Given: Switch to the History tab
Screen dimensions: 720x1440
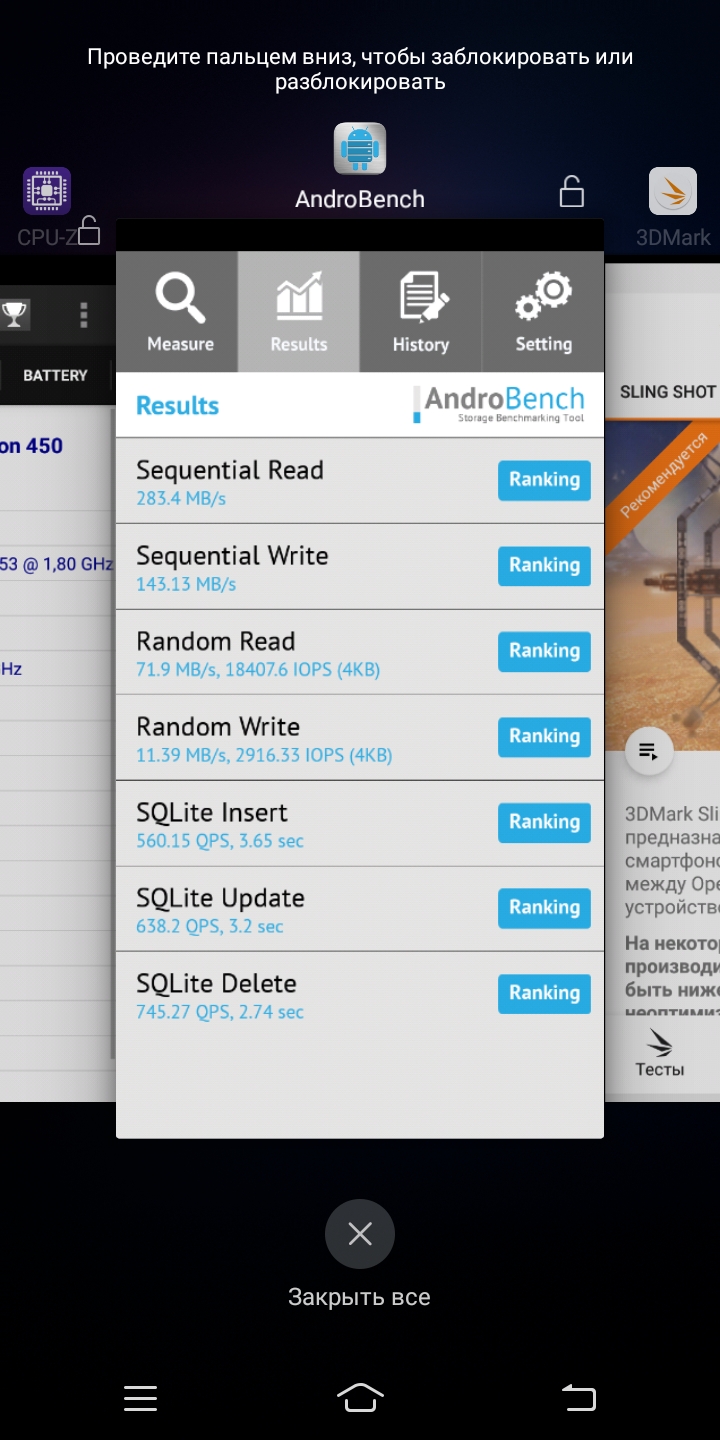Looking at the screenshot, I should [421, 312].
